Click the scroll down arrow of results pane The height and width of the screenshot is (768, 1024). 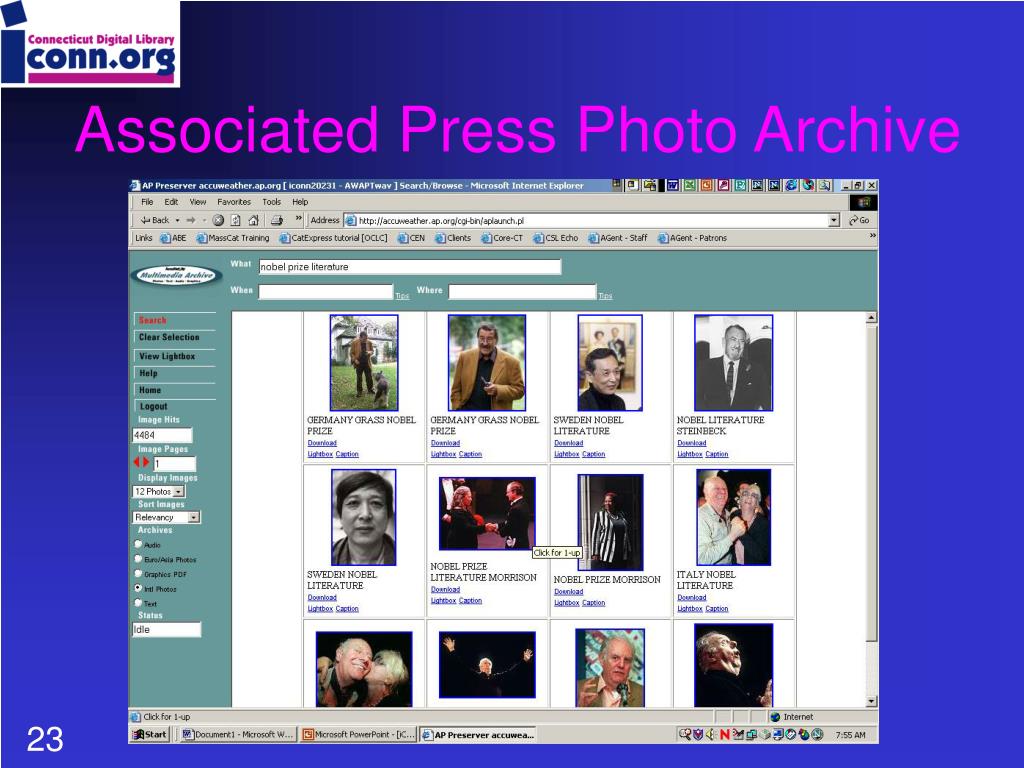[871, 701]
